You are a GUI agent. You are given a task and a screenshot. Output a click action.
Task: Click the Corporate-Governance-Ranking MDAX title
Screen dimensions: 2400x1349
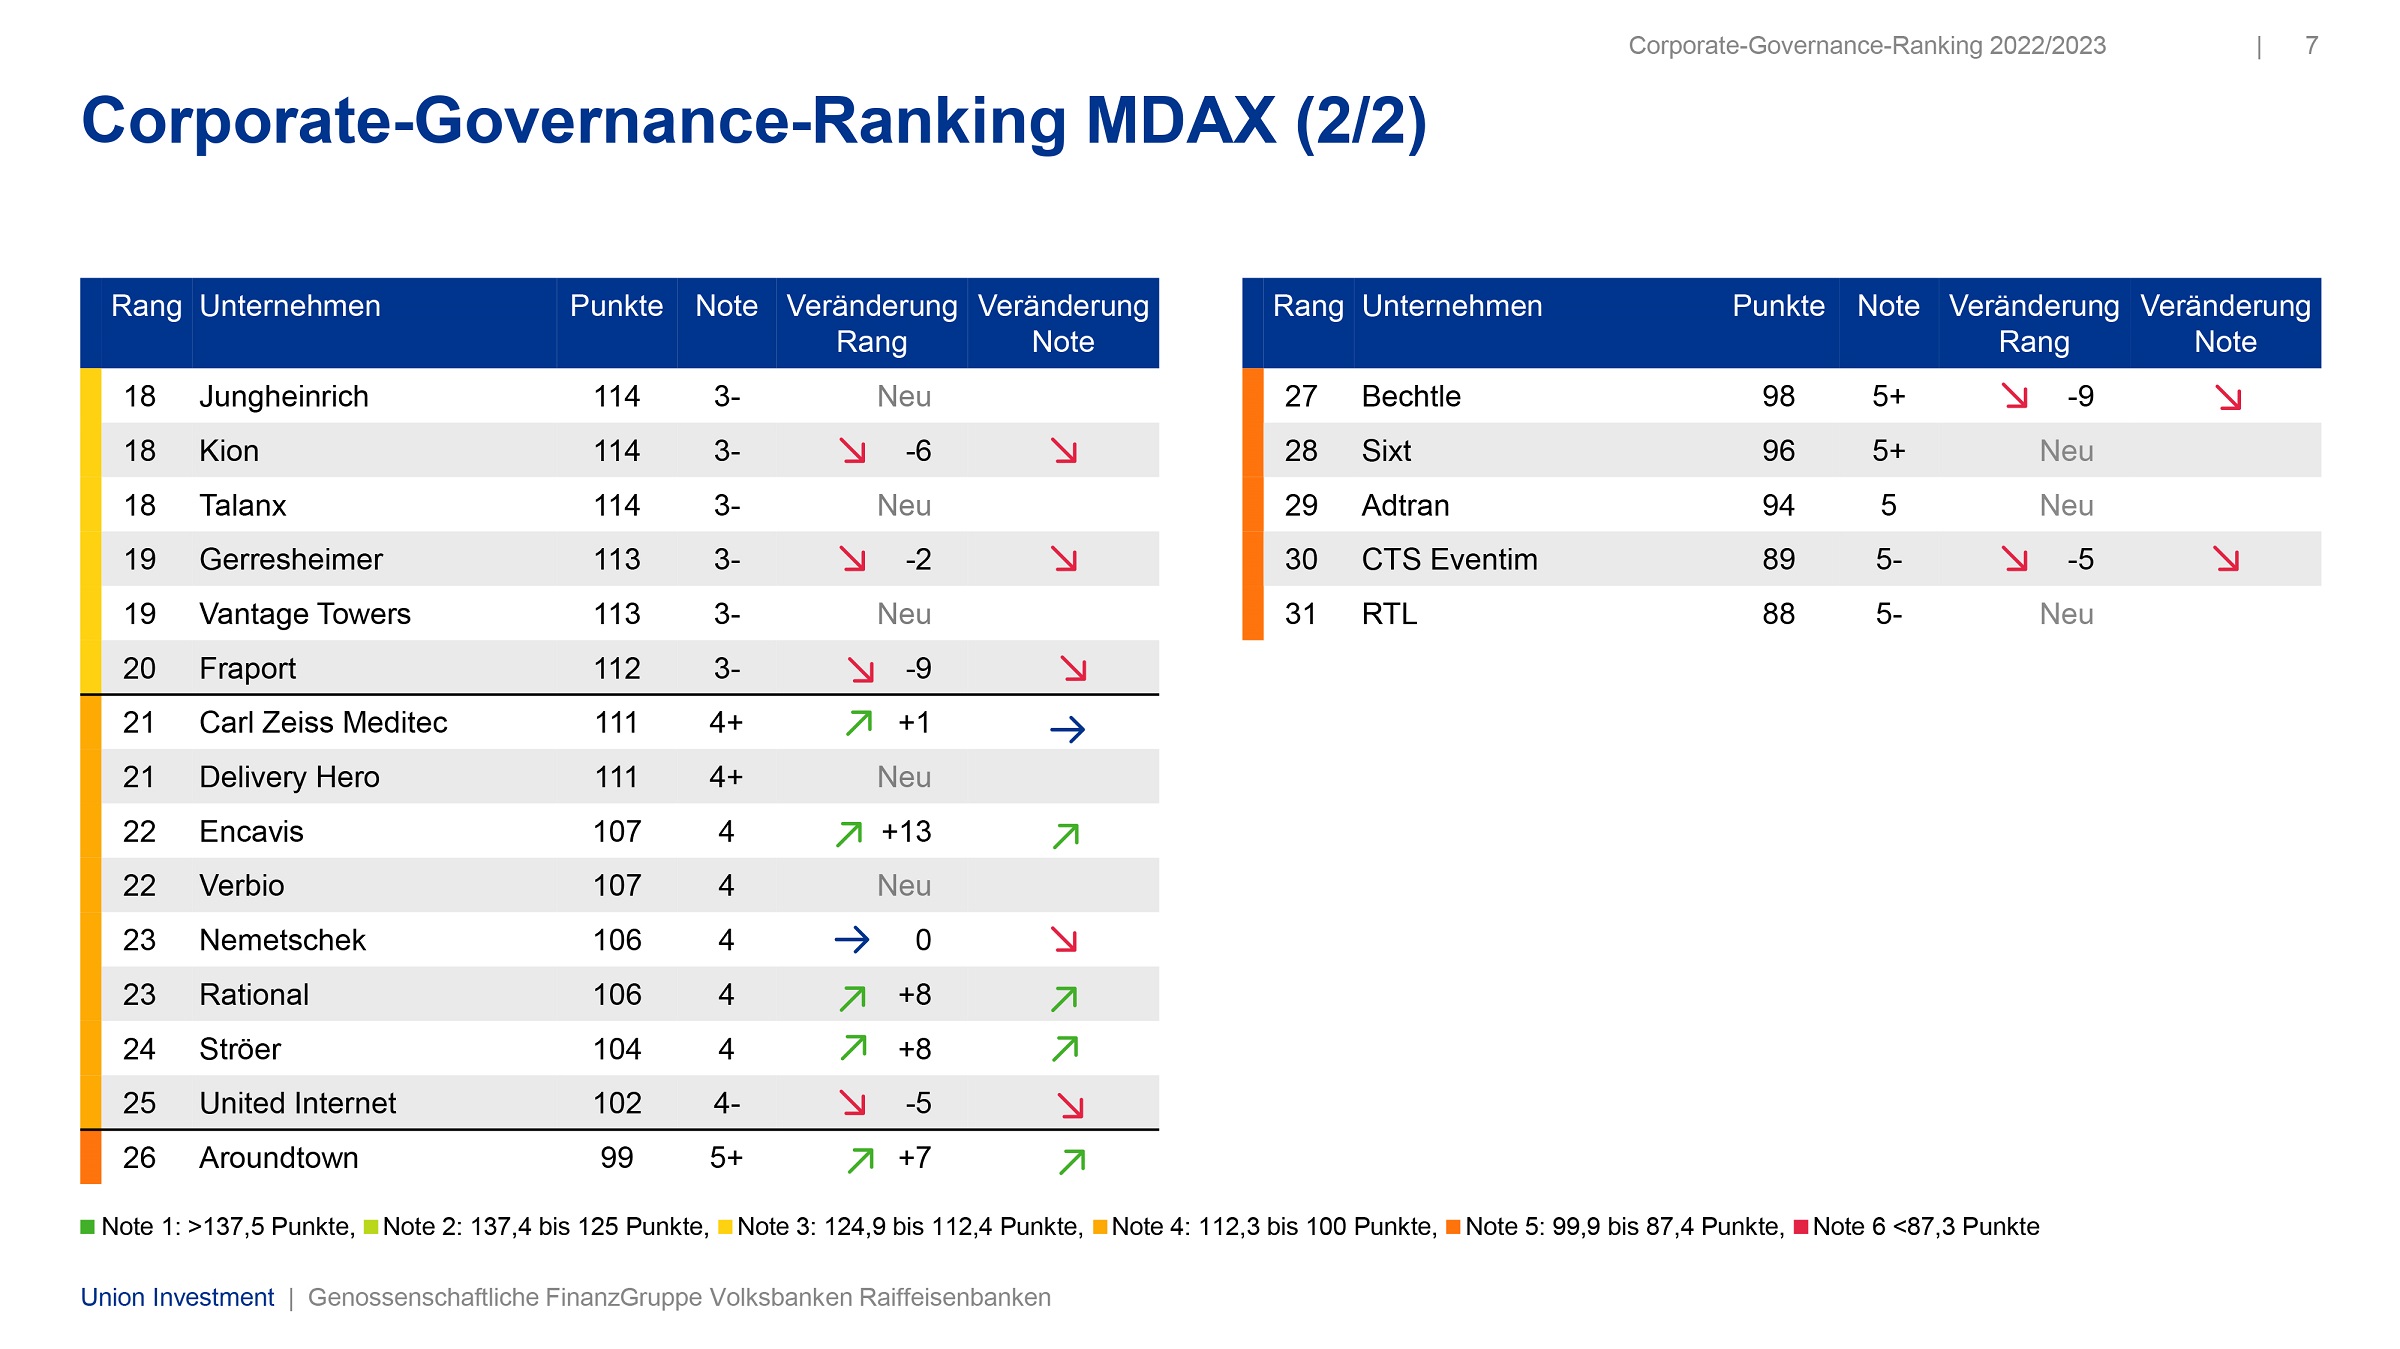tap(753, 121)
